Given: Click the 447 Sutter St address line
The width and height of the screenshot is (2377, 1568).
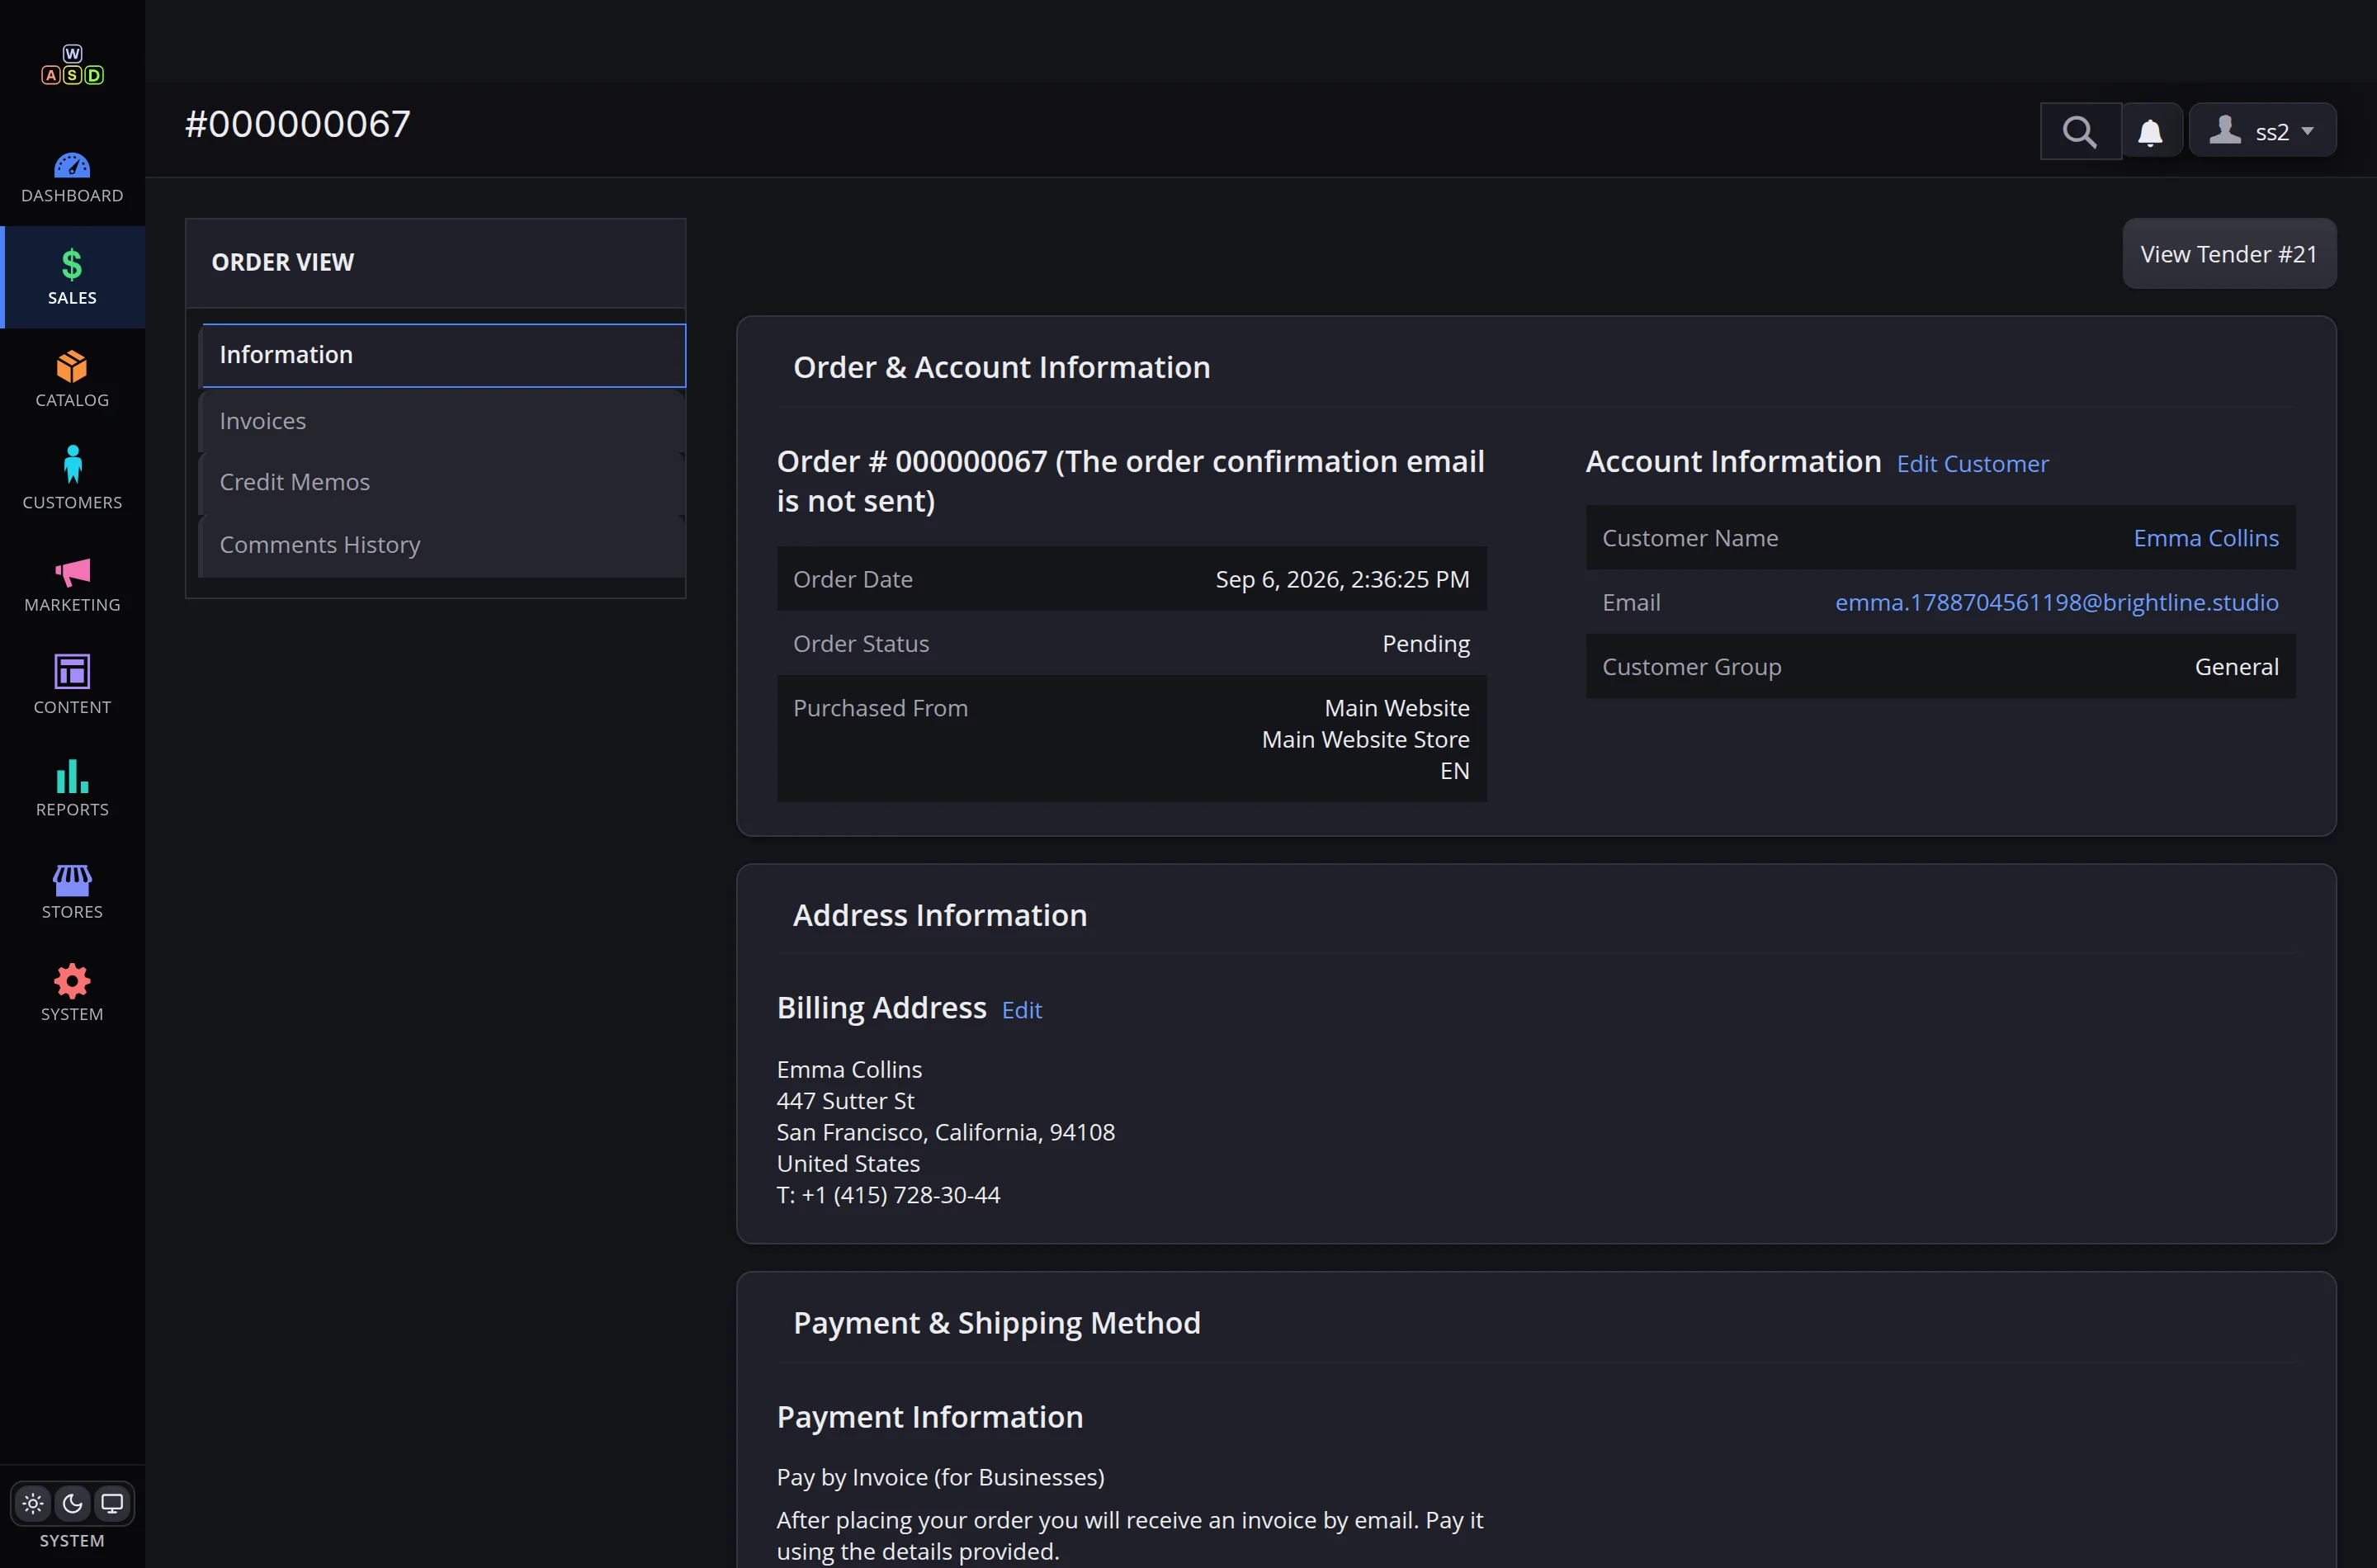Looking at the screenshot, I should click(x=845, y=1101).
